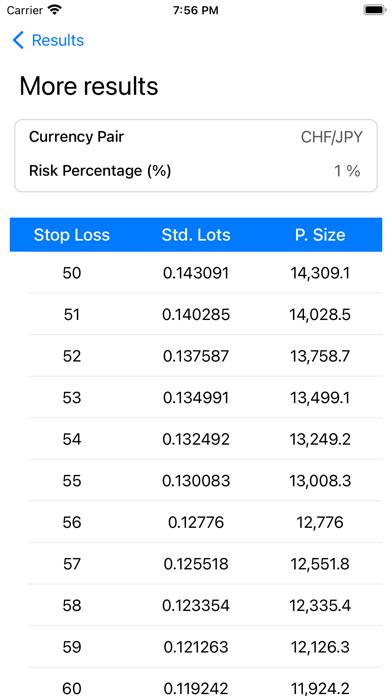Select stop loss value 52
The image size is (392, 696).
tap(71, 356)
